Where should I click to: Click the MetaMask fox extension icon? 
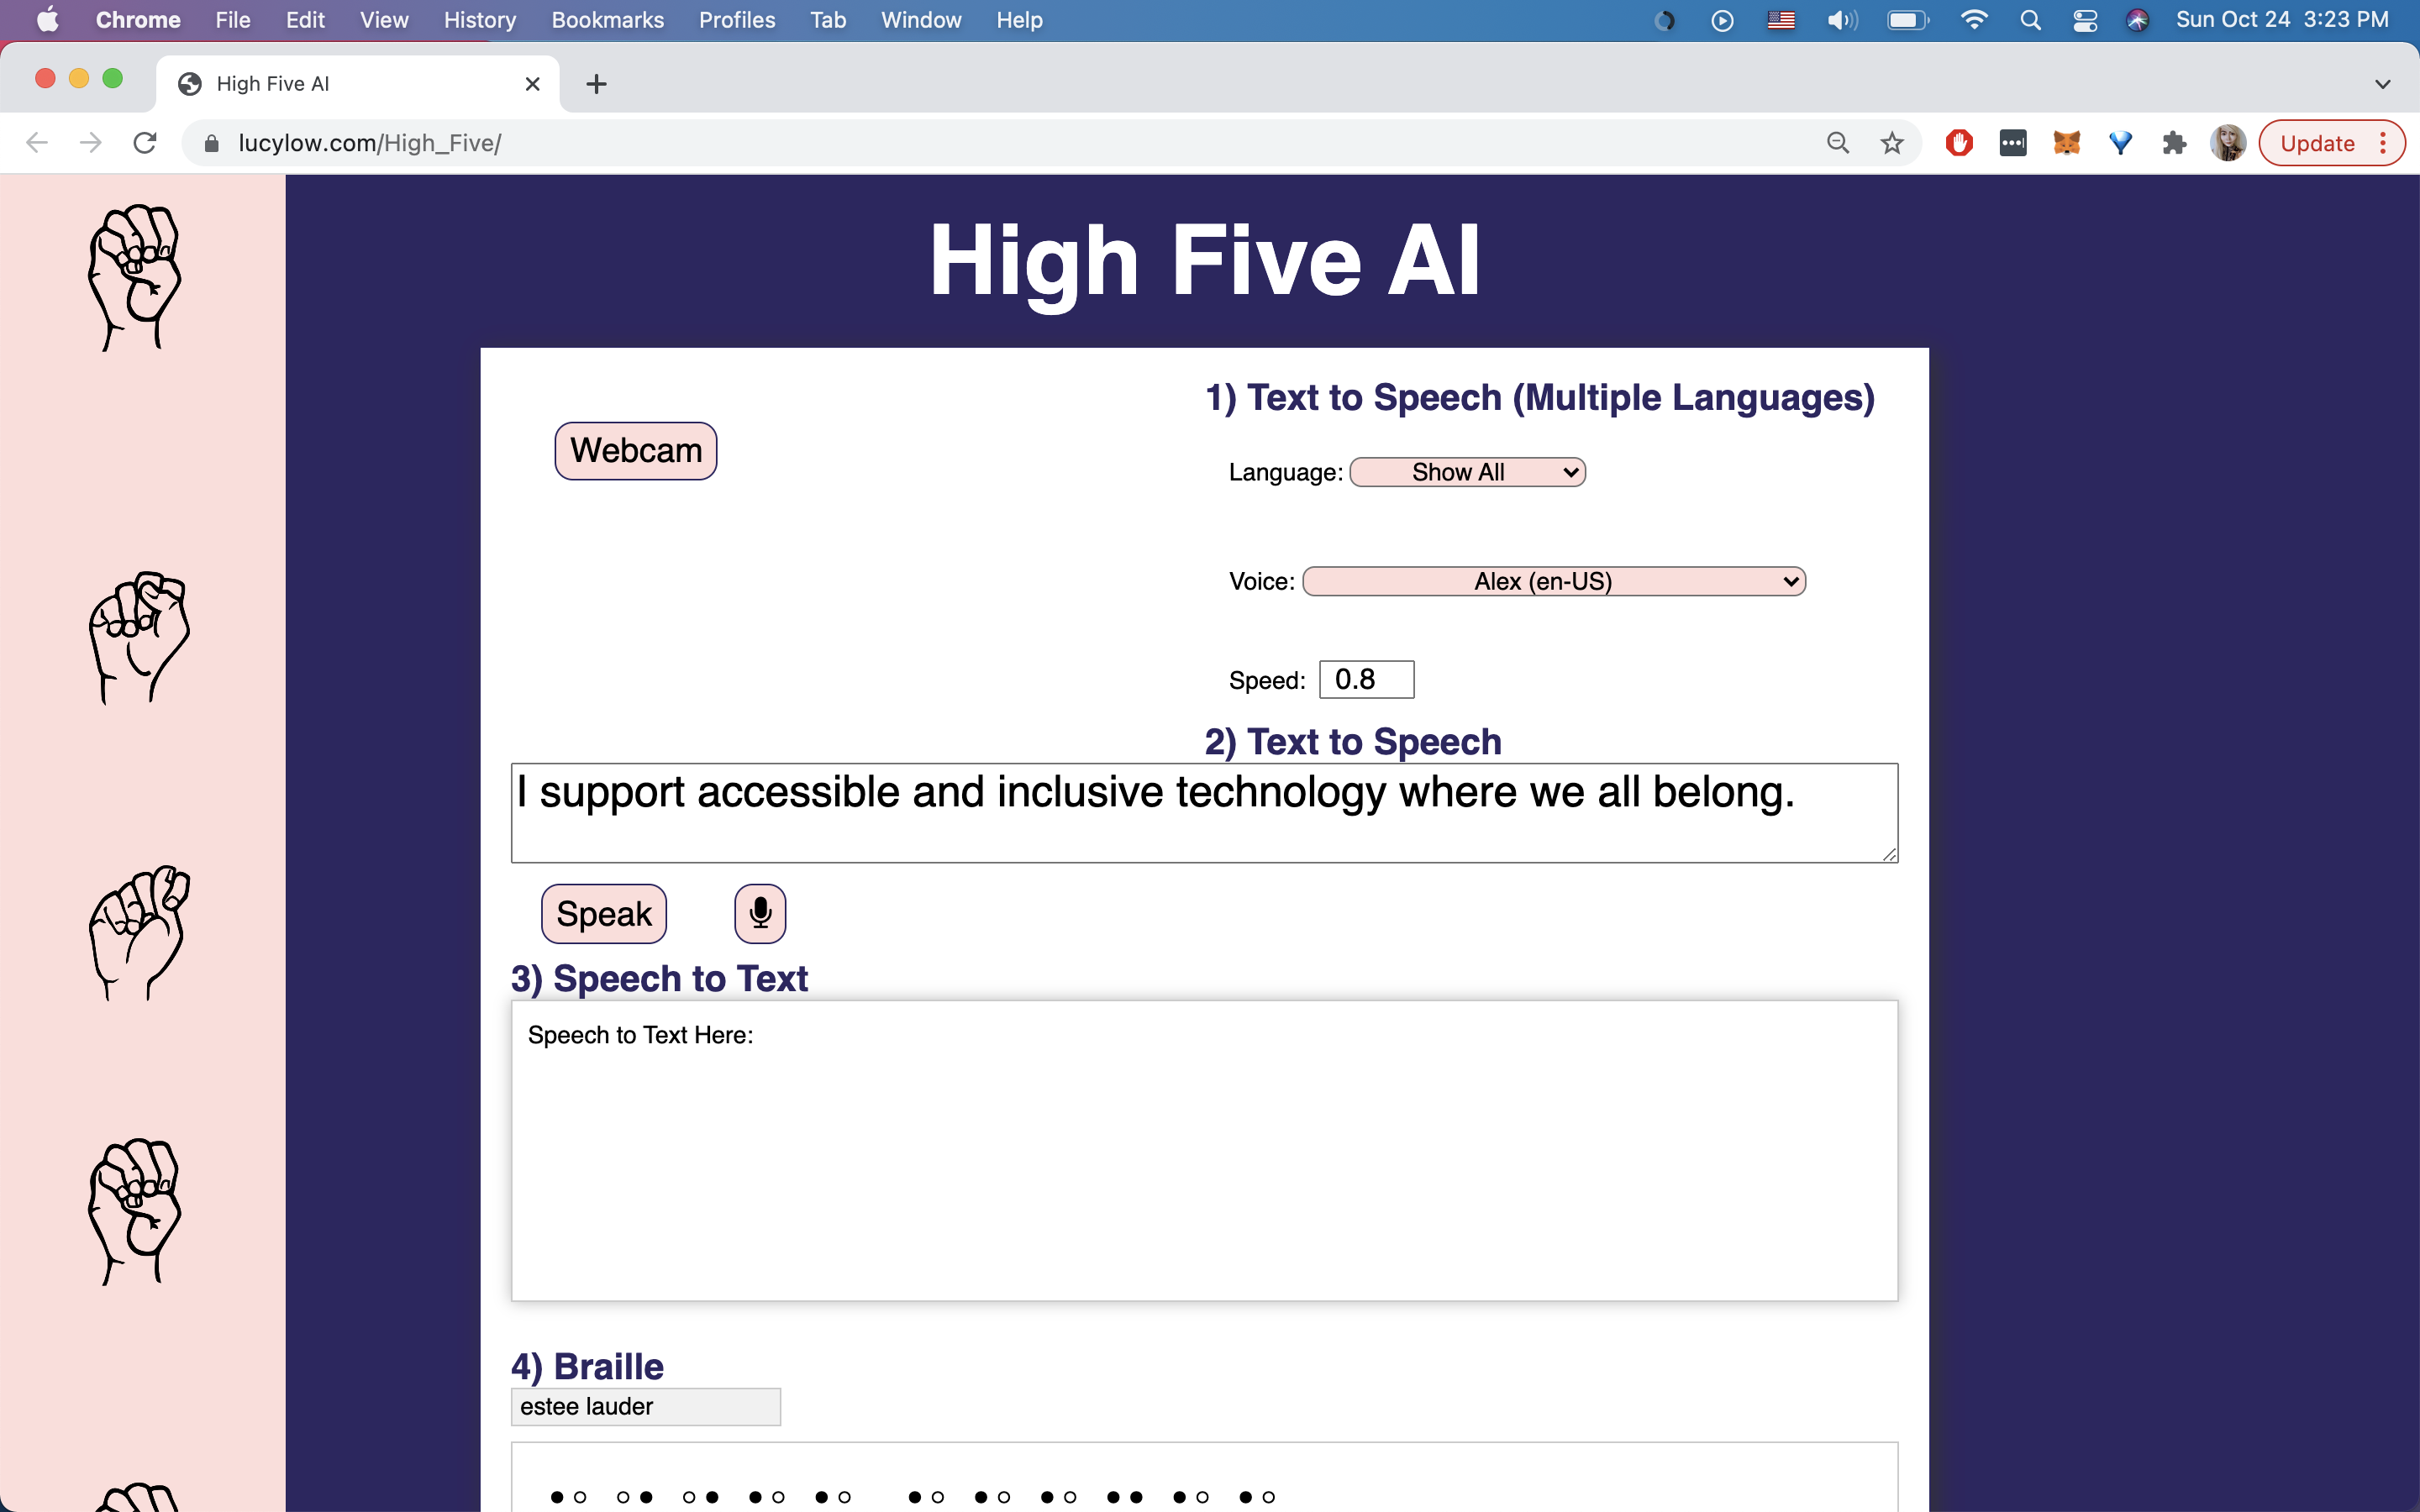tap(2066, 143)
